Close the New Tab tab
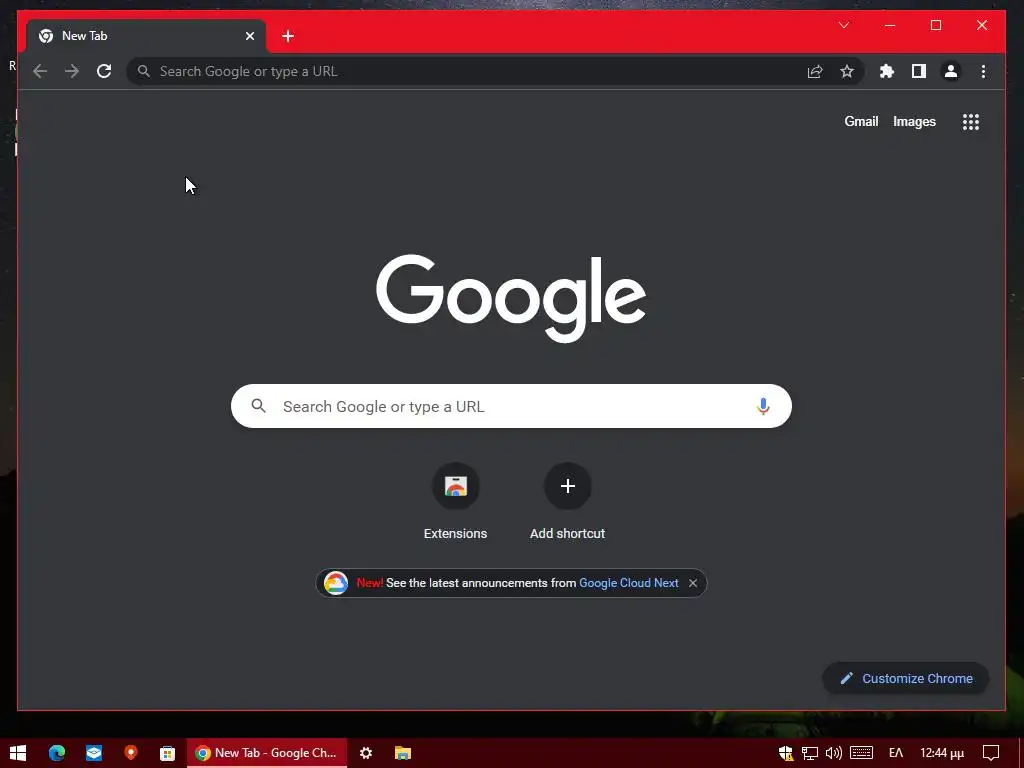 point(249,36)
